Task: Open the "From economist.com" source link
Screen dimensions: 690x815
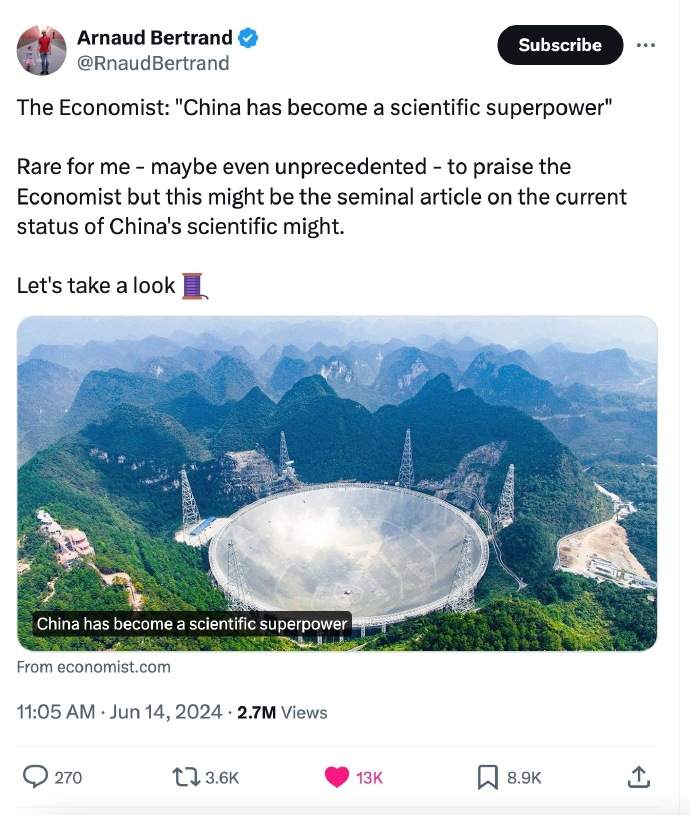Action: (x=94, y=666)
